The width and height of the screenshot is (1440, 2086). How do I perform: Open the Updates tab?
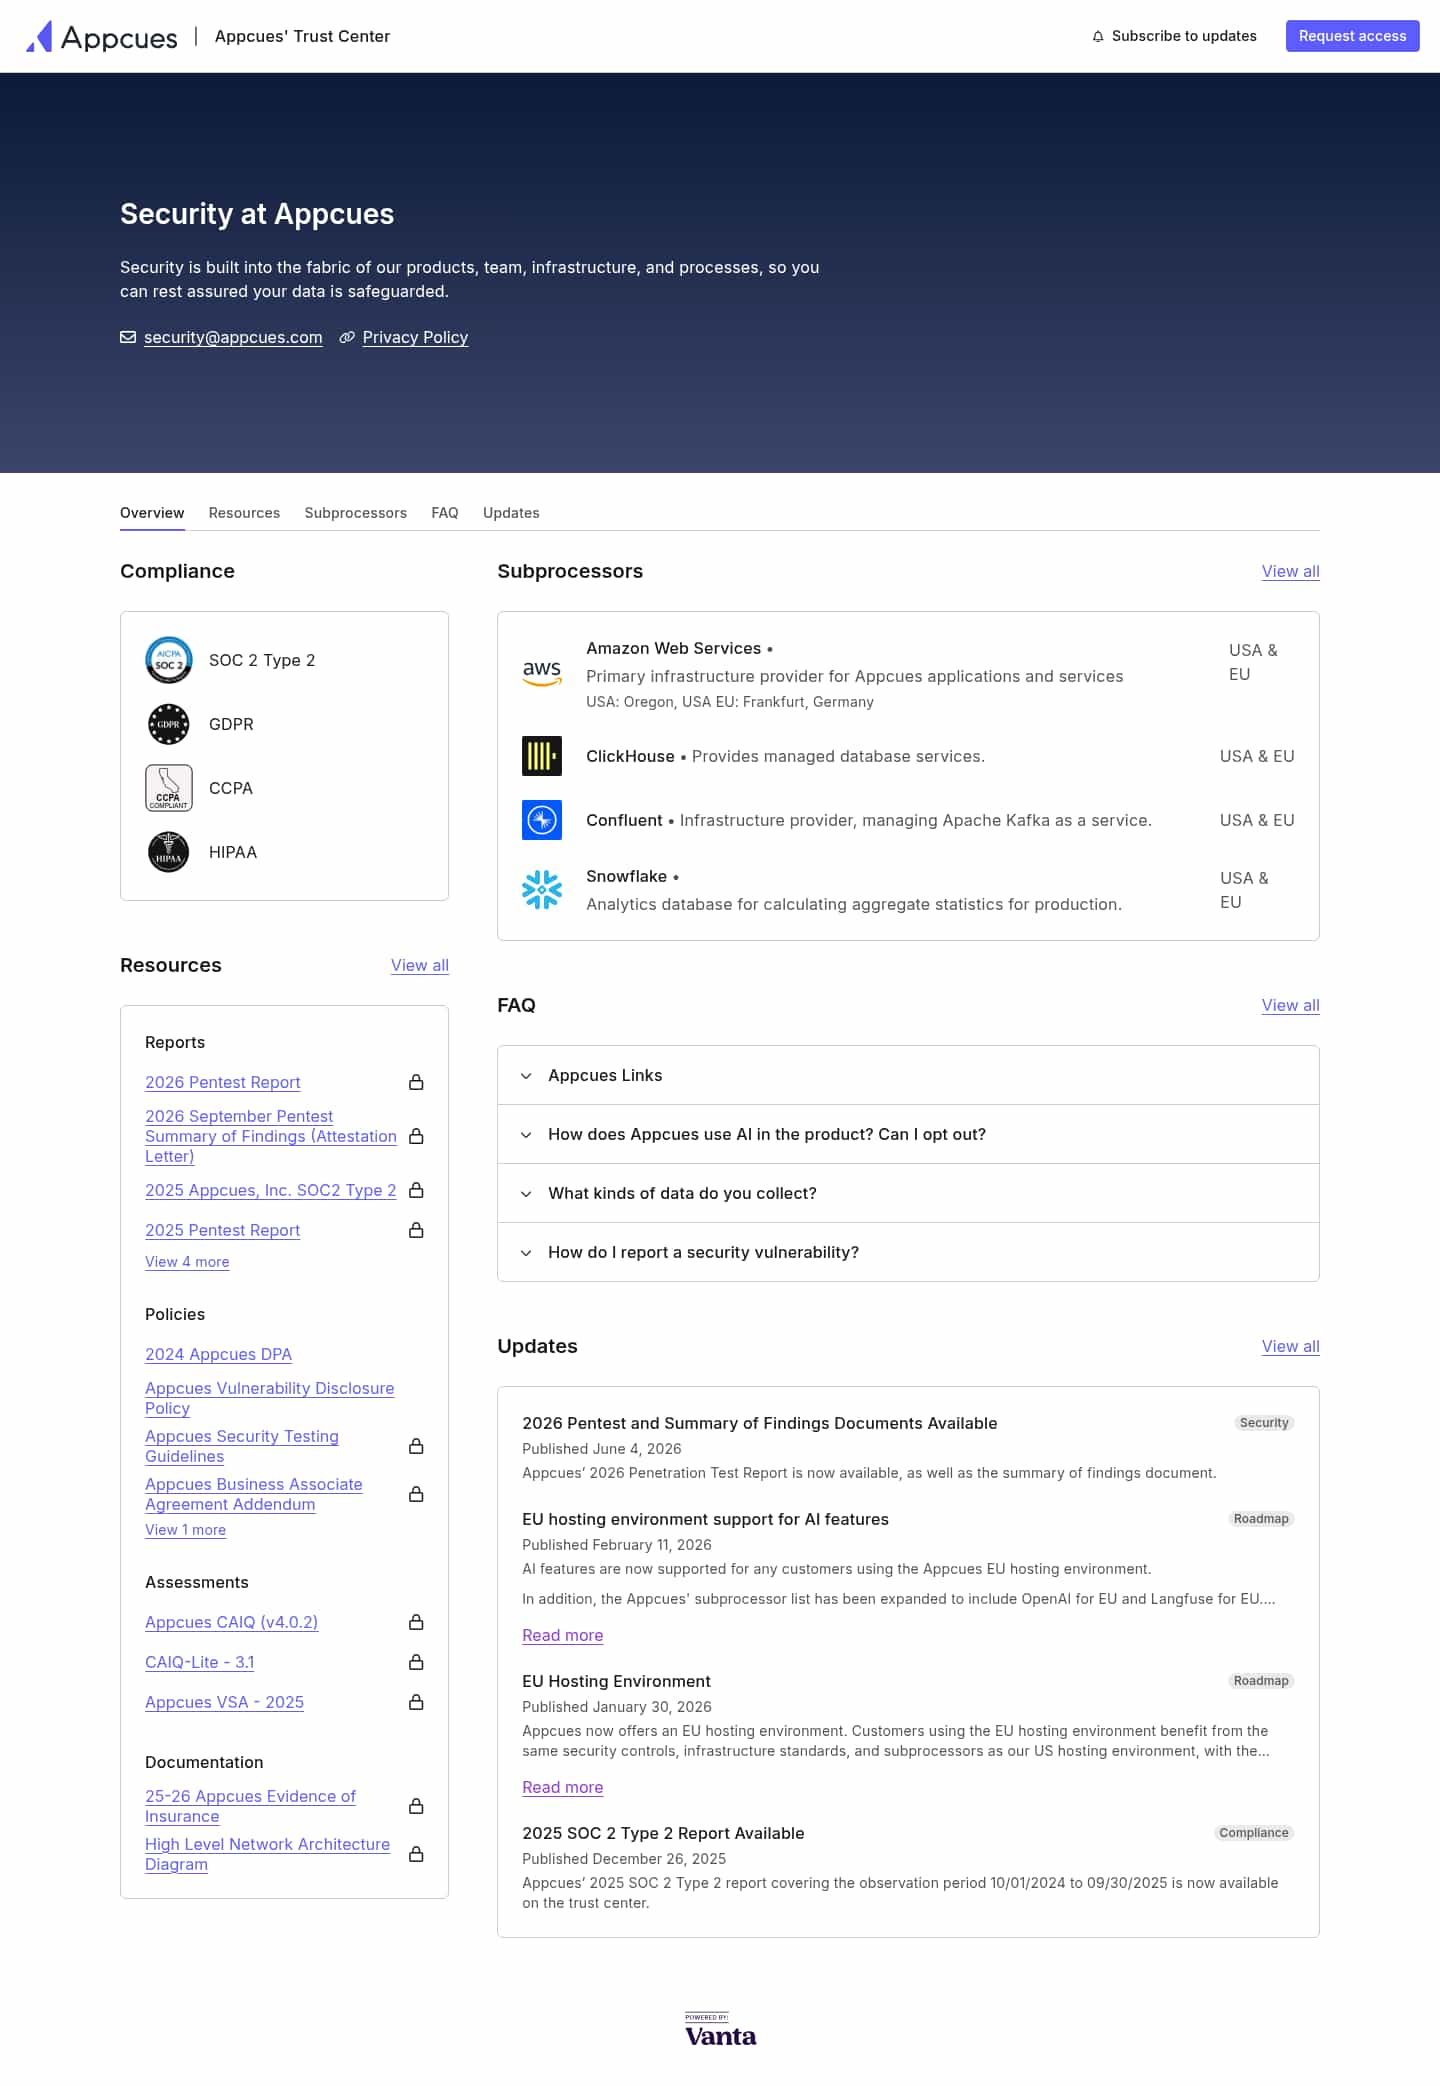tap(511, 513)
